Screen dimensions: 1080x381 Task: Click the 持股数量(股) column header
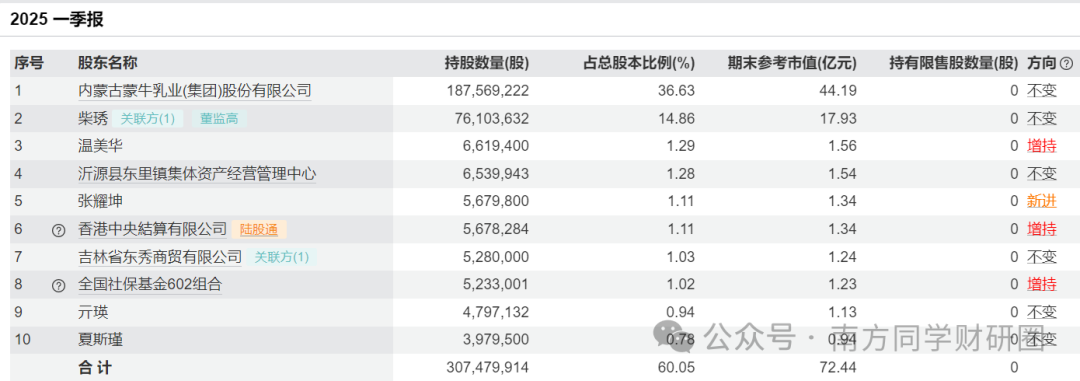pos(487,63)
